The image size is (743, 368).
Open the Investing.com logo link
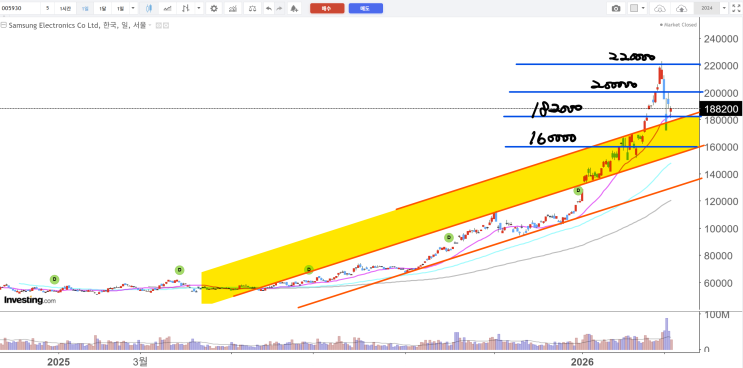coord(30,300)
